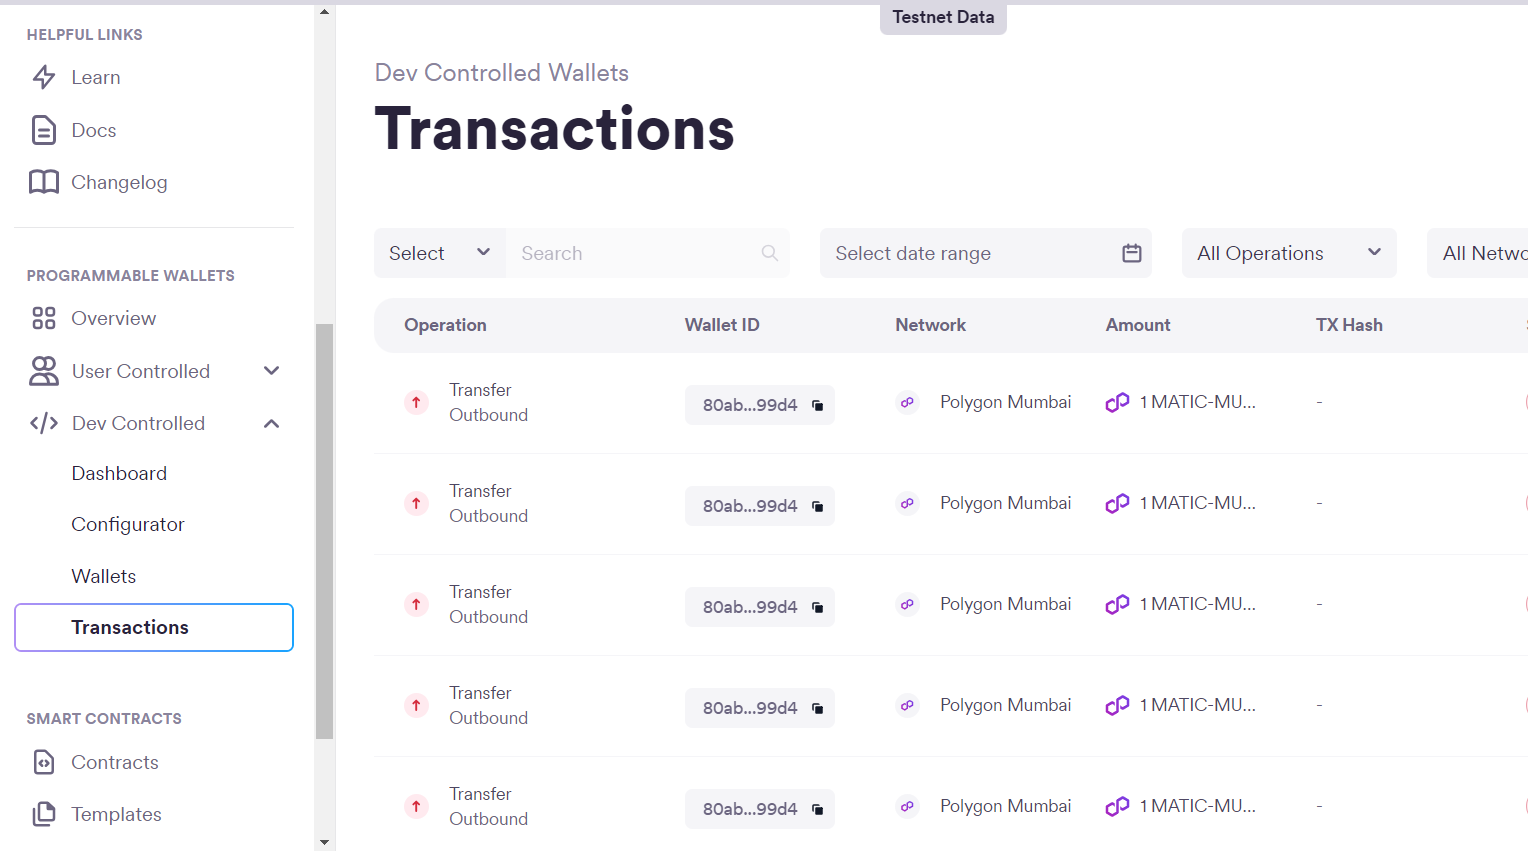The height and width of the screenshot is (851, 1528).
Task: Click the MATIC token icon in Amount column
Action: click(x=1117, y=402)
